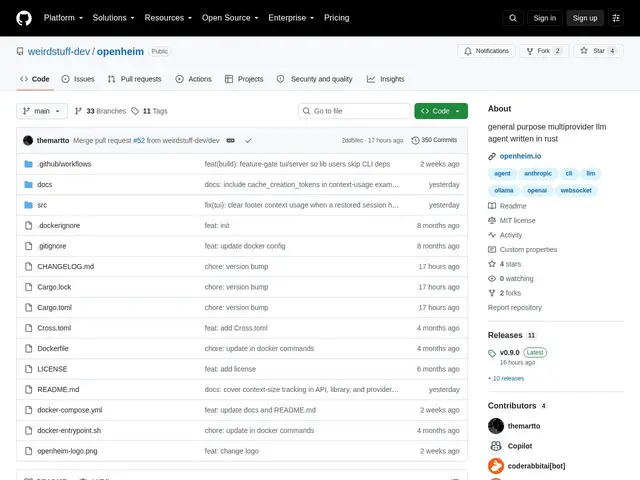View the 33 Branches link
Viewport: 640px width, 480px height.
click(100, 111)
